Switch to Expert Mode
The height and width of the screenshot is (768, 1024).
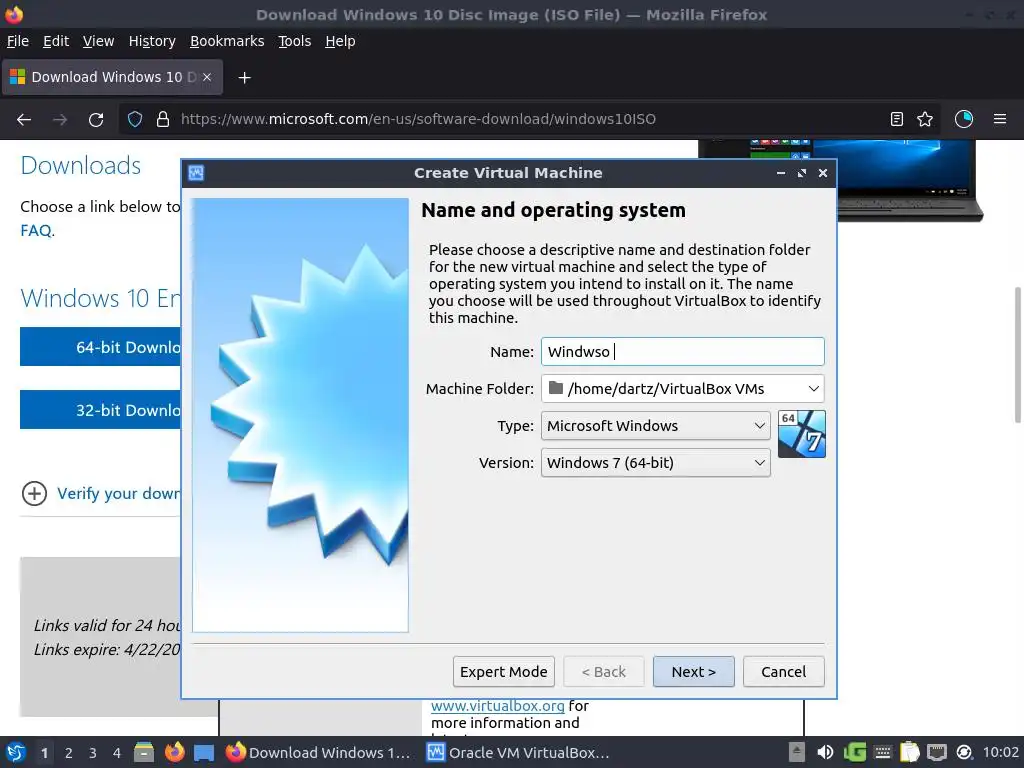coord(504,671)
